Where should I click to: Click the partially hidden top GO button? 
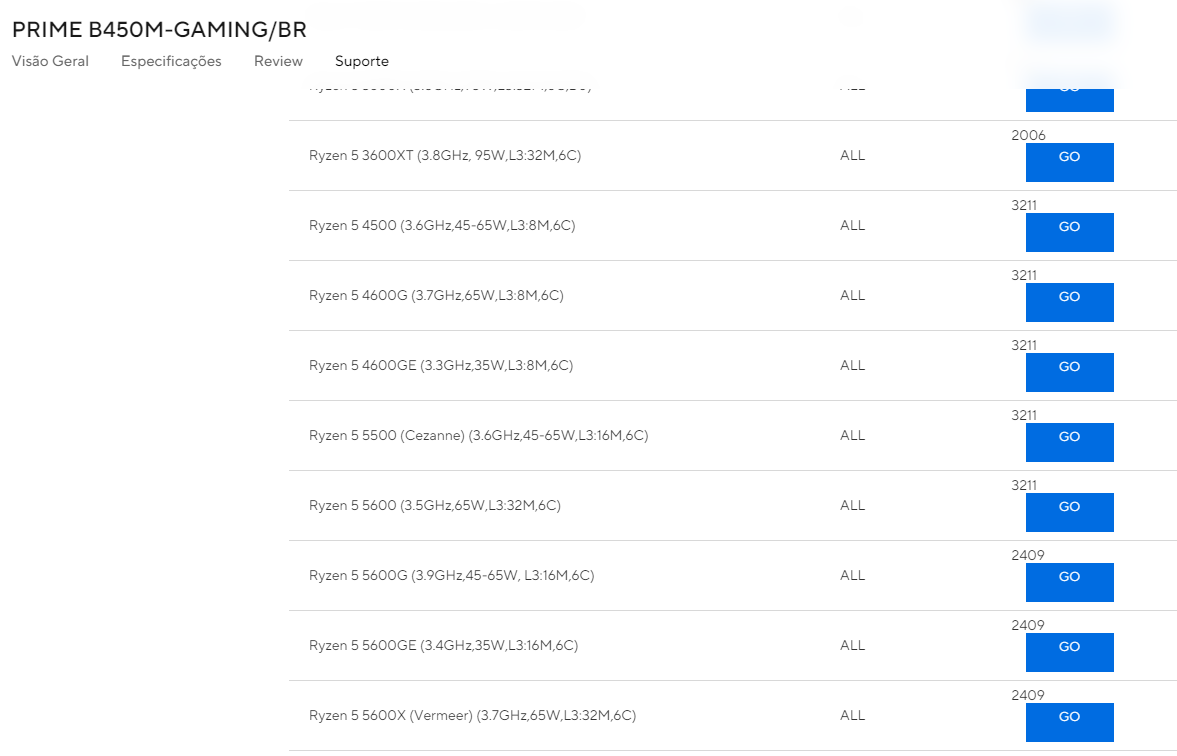[1070, 100]
